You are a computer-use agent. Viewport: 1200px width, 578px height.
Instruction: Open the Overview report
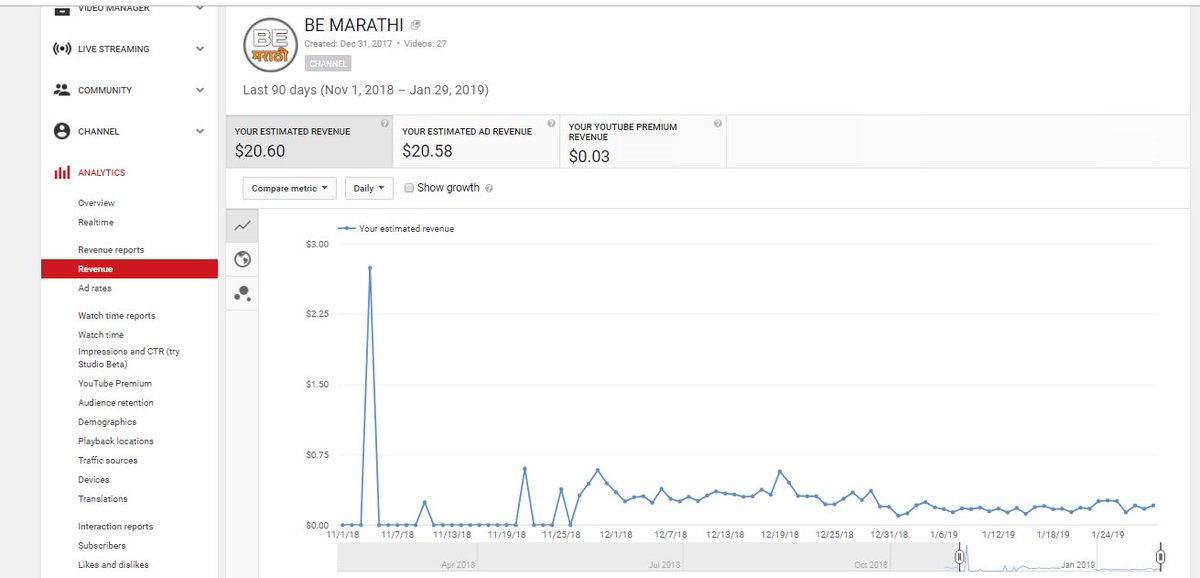click(x=96, y=203)
